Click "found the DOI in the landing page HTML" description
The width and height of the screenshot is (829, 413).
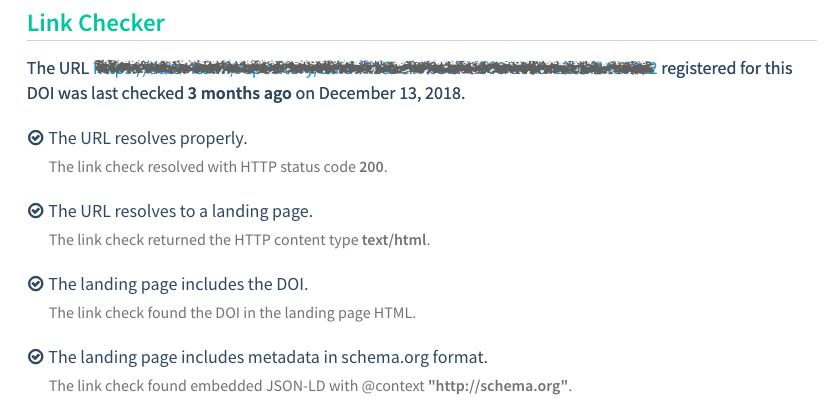tap(231, 312)
